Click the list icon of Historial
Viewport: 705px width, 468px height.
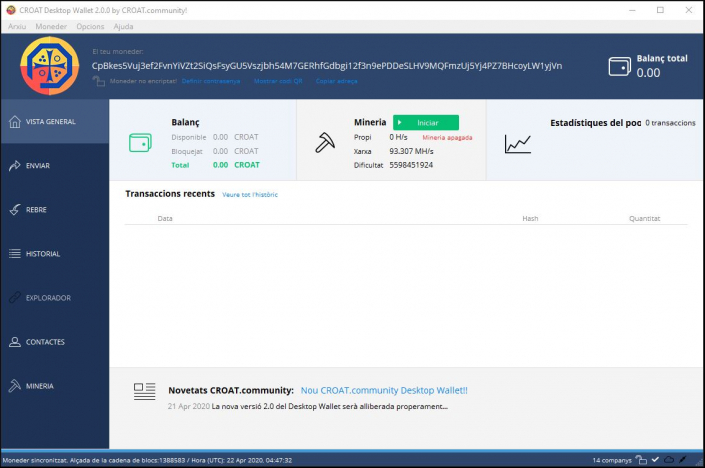pyautogui.click(x=15, y=254)
